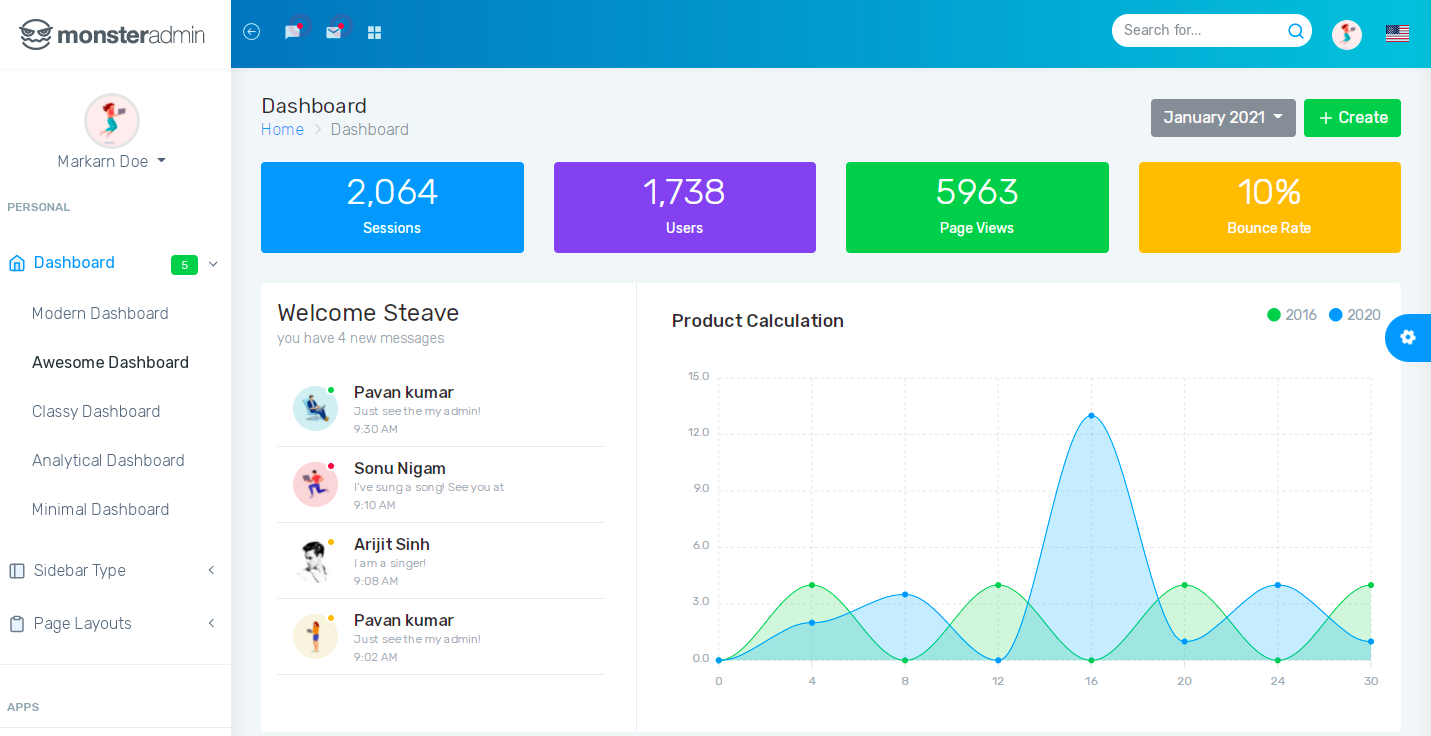Open the US flag language selector
Viewport: 1431px width, 736px height.
1398,34
